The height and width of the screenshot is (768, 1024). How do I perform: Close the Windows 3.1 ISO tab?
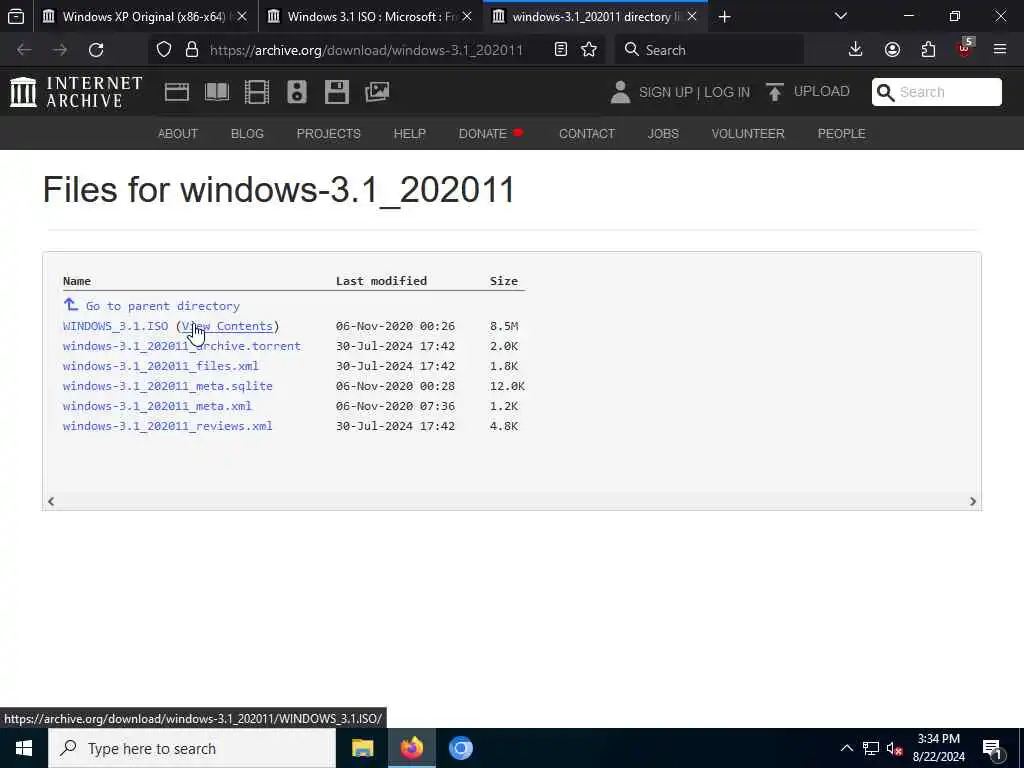467,16
